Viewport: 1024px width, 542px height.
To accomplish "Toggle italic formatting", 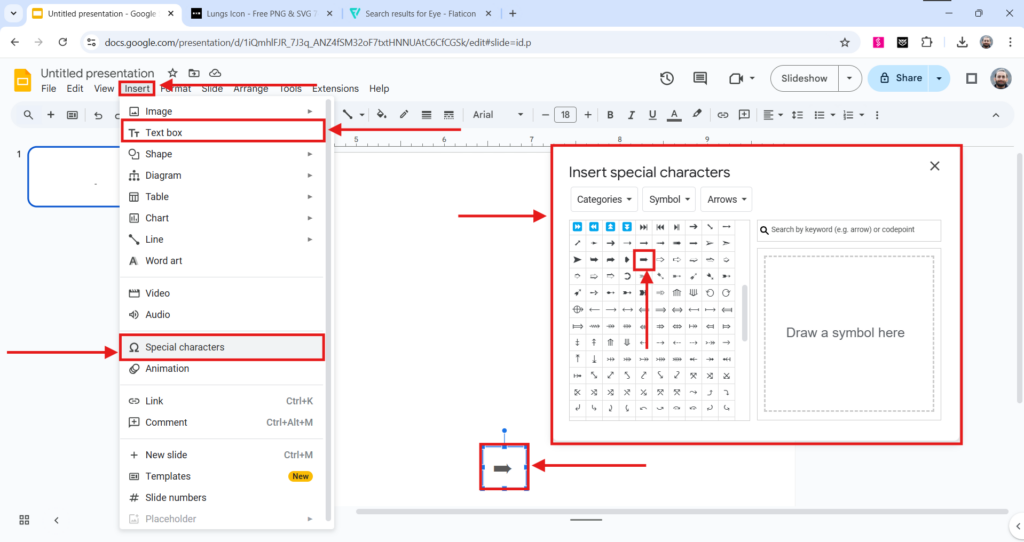I will 631,115.
